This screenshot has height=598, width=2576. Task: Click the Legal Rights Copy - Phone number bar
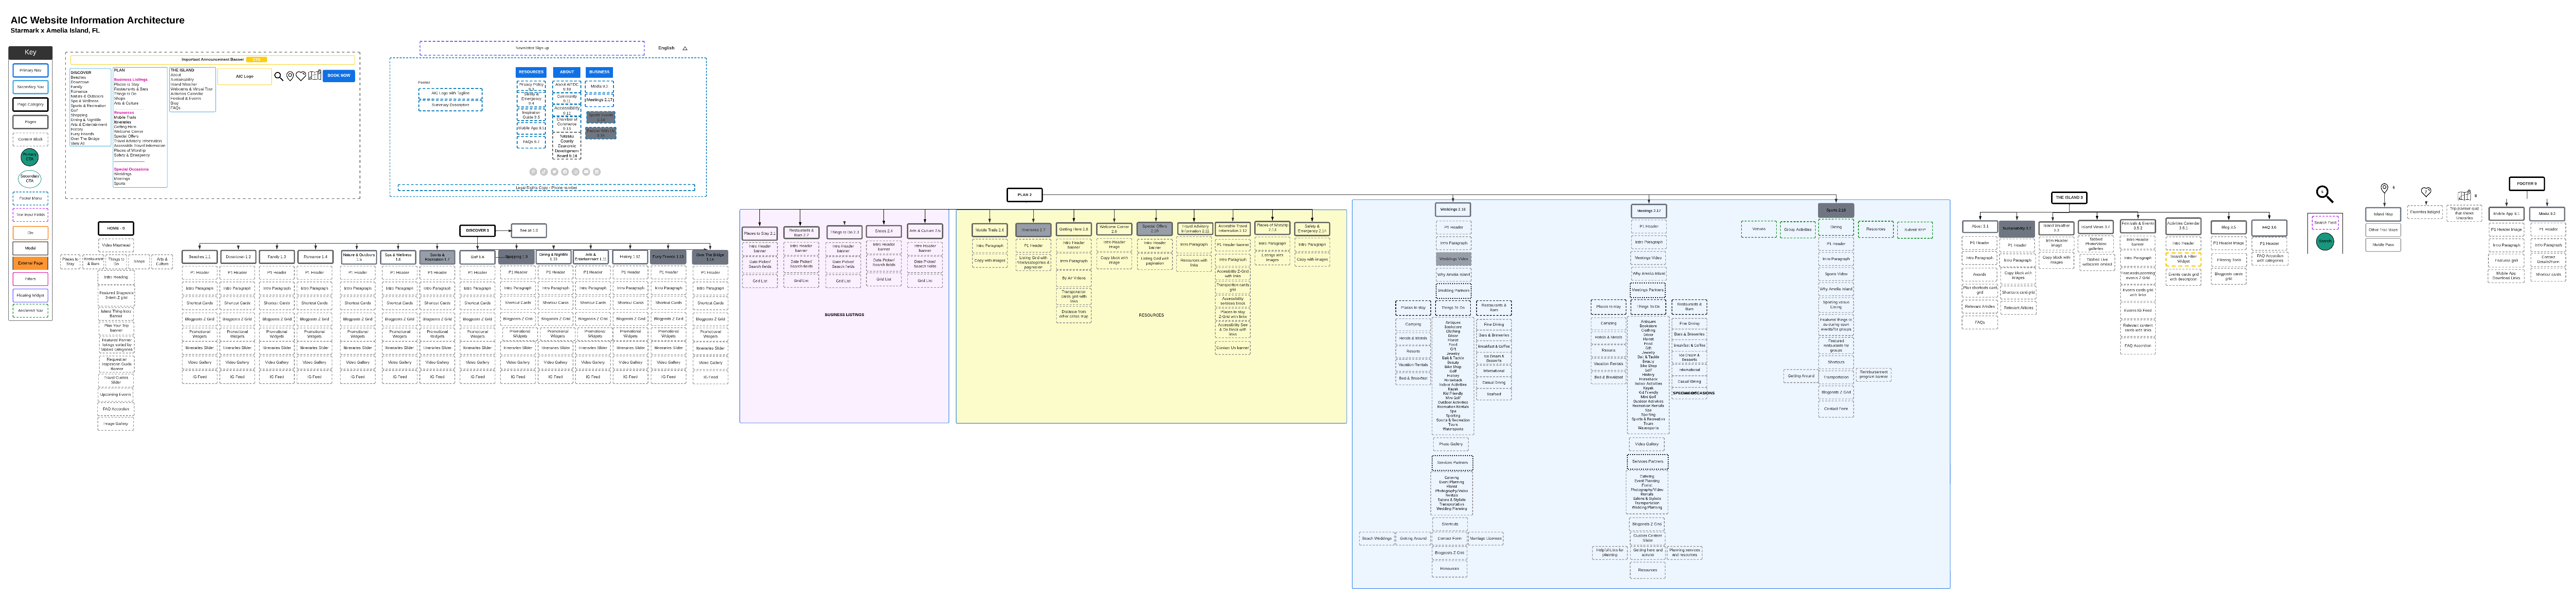point(546,187)
